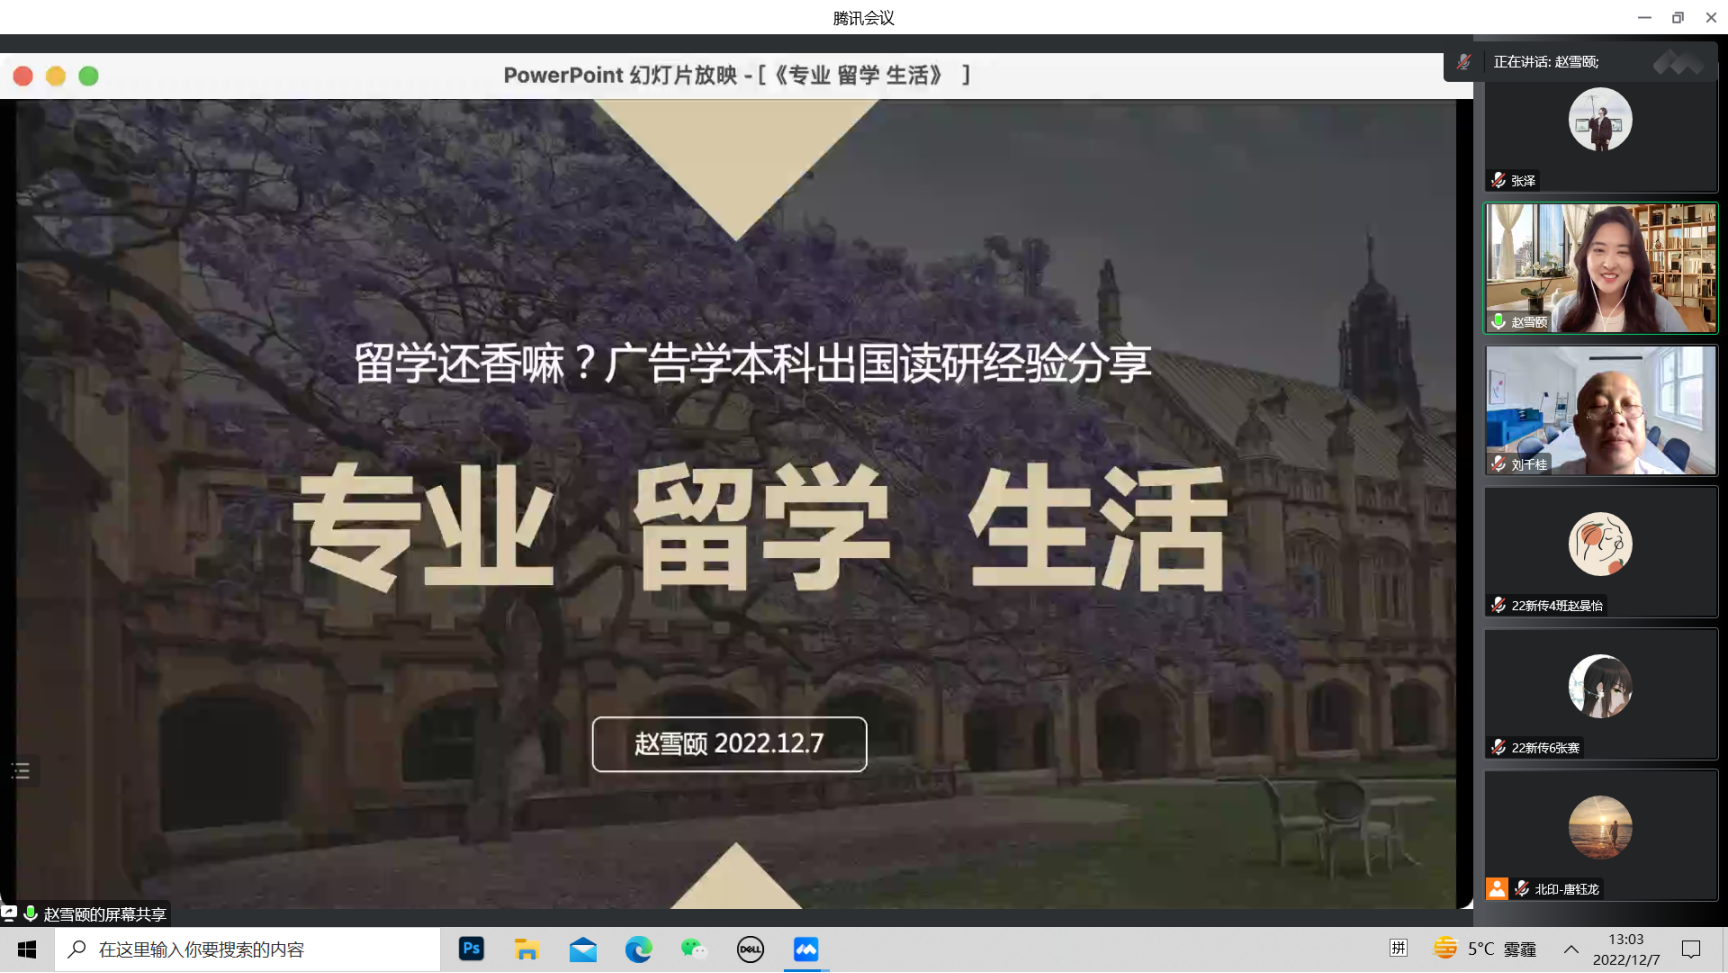Click the green zoom dot of PowerPoint window
This screenshot has width=1728, height=973.
(x=89, y=76)
